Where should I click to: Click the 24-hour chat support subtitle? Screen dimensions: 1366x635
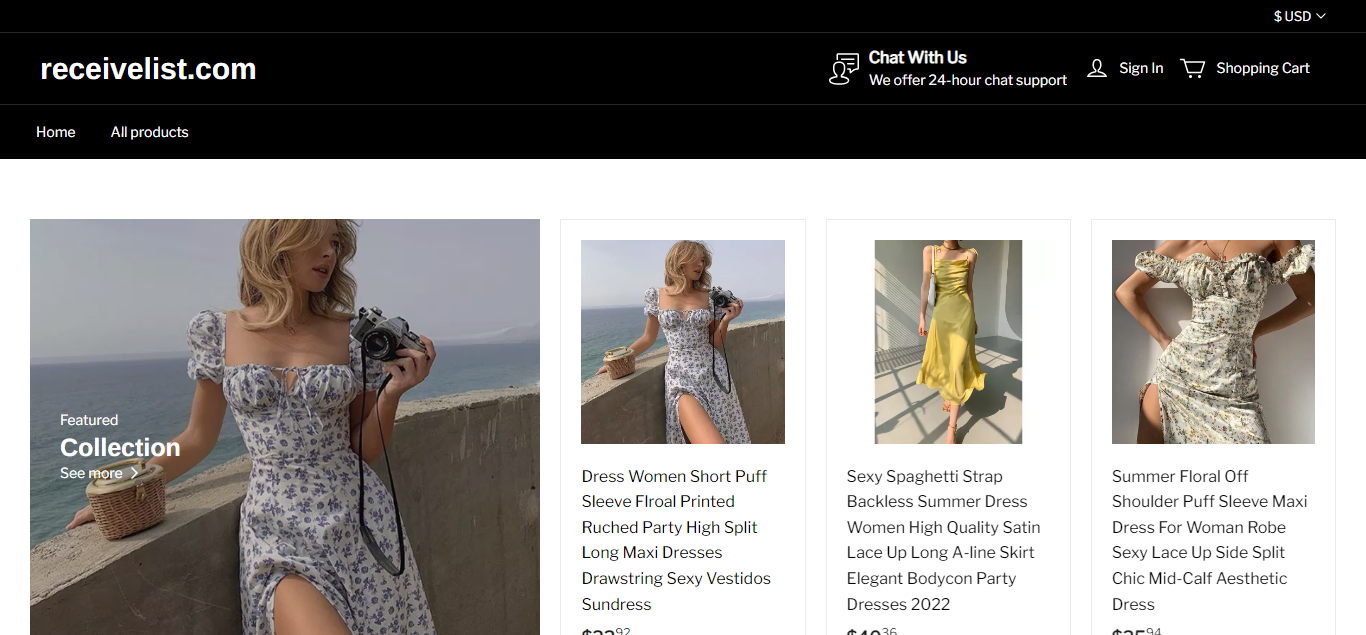coord(967,80)
